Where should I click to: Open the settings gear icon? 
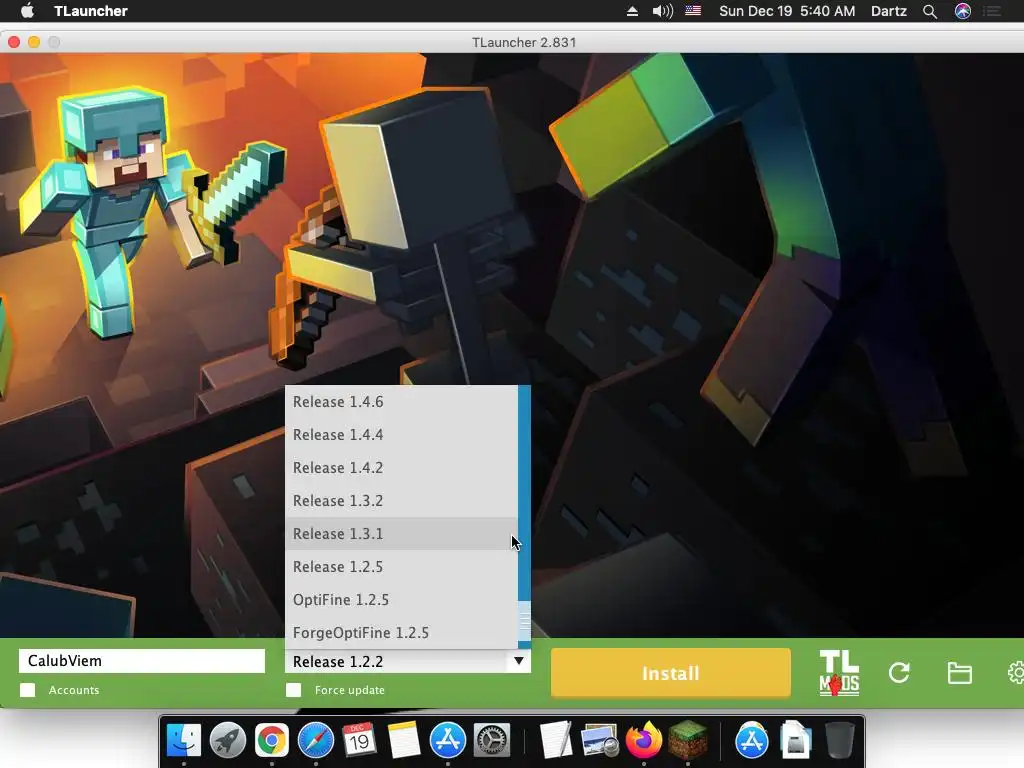point(1016,673)
